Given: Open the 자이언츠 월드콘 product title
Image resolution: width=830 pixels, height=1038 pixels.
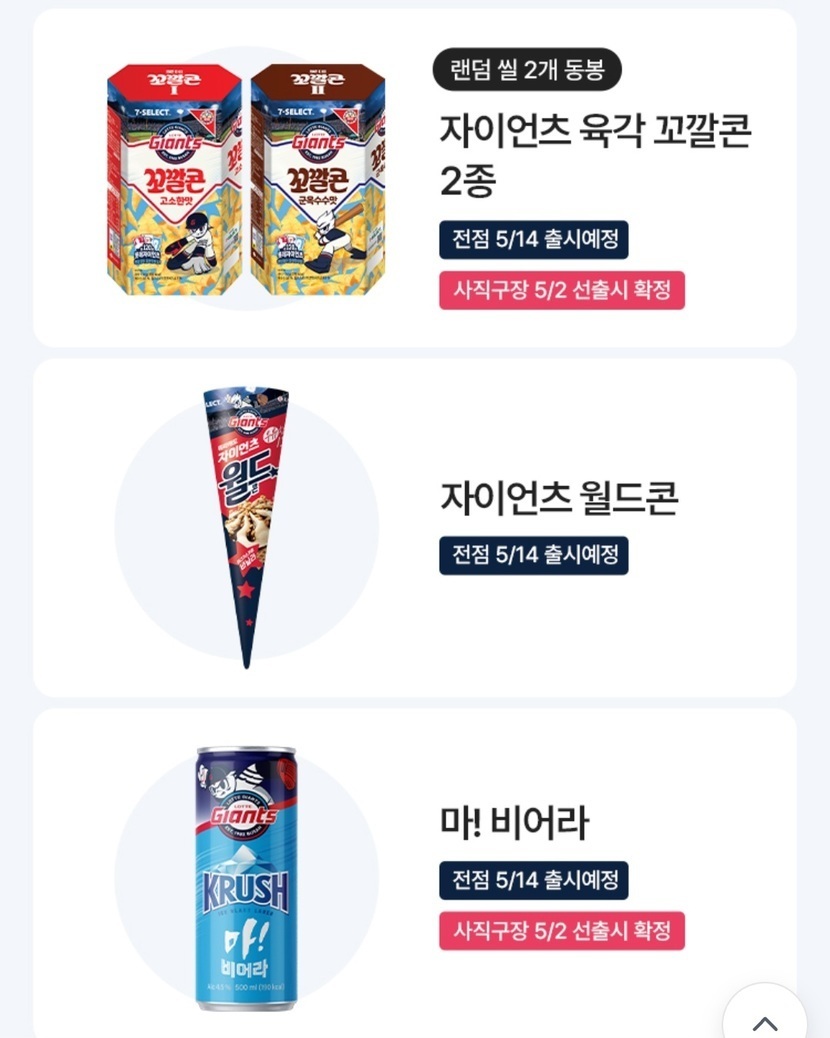Looking at the screenshot, I should pos(559,497).
